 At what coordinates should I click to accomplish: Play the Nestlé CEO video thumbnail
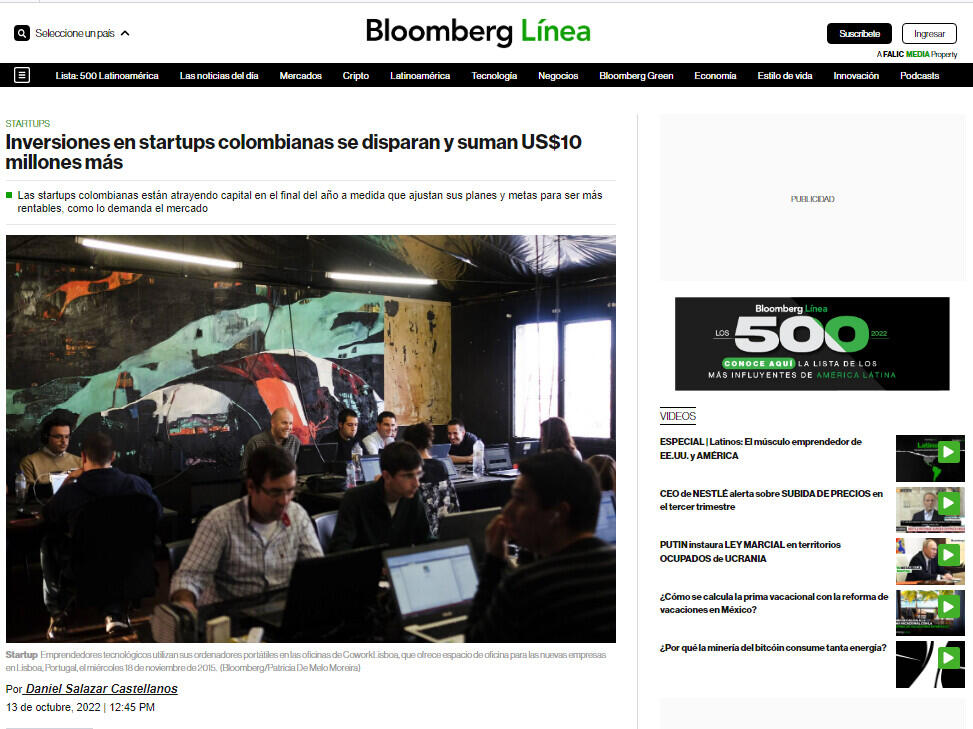pos(930,509)
